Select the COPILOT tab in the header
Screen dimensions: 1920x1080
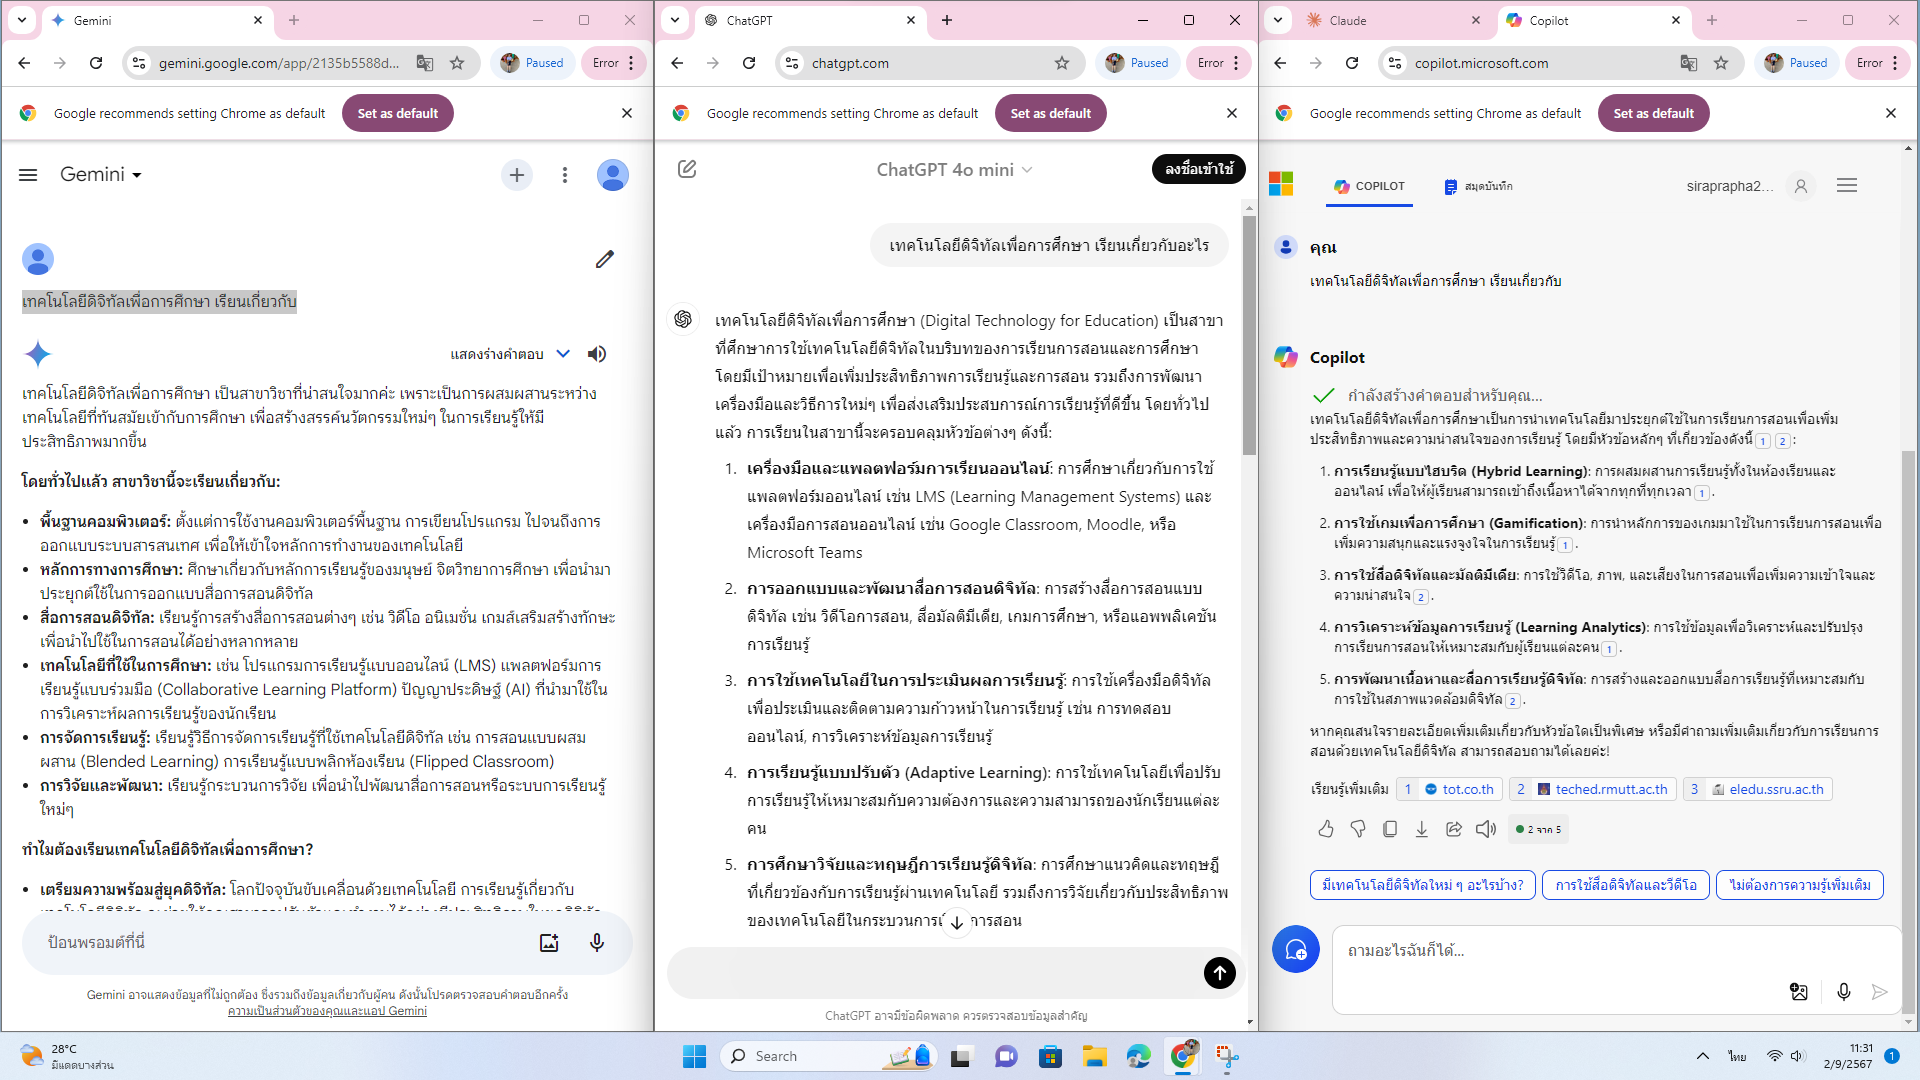click(x=1369, y=186)
